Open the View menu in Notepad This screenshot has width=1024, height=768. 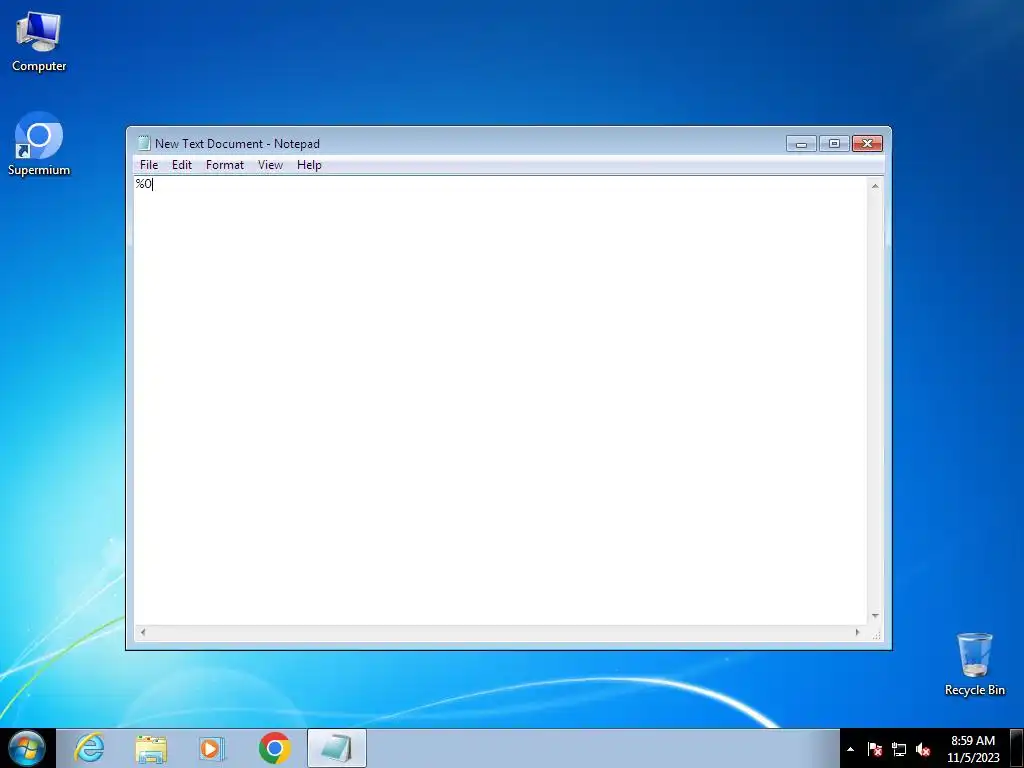(270, 165)
